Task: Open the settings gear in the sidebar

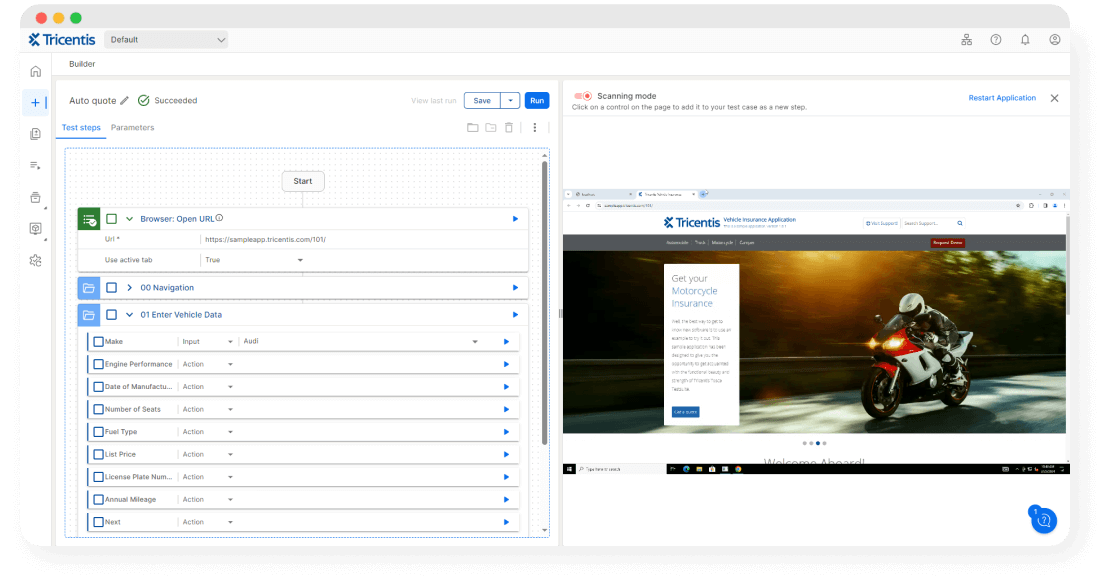Action: tap(35, 260)
